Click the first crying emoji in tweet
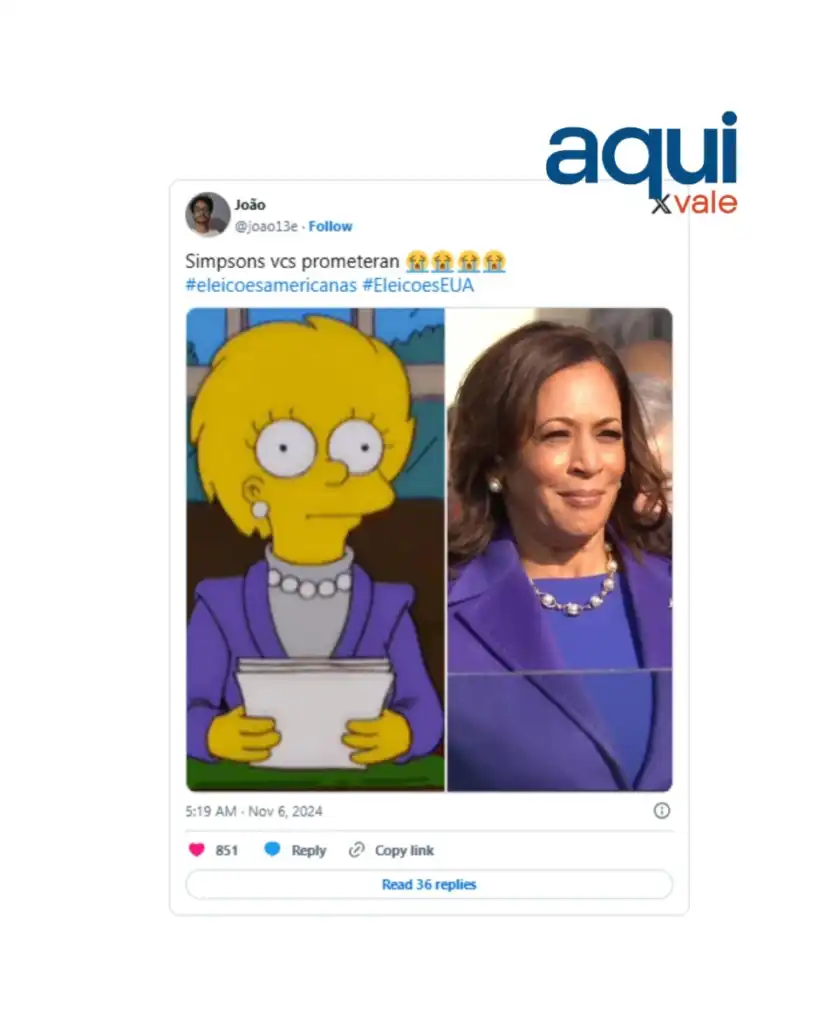Image resolution: width=819 pixels, height=1024 pixels. (x=417, y=261)
